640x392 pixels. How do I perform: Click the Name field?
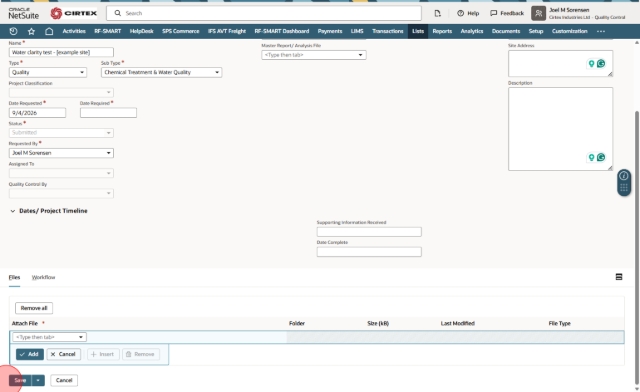(x=61, y=52)
